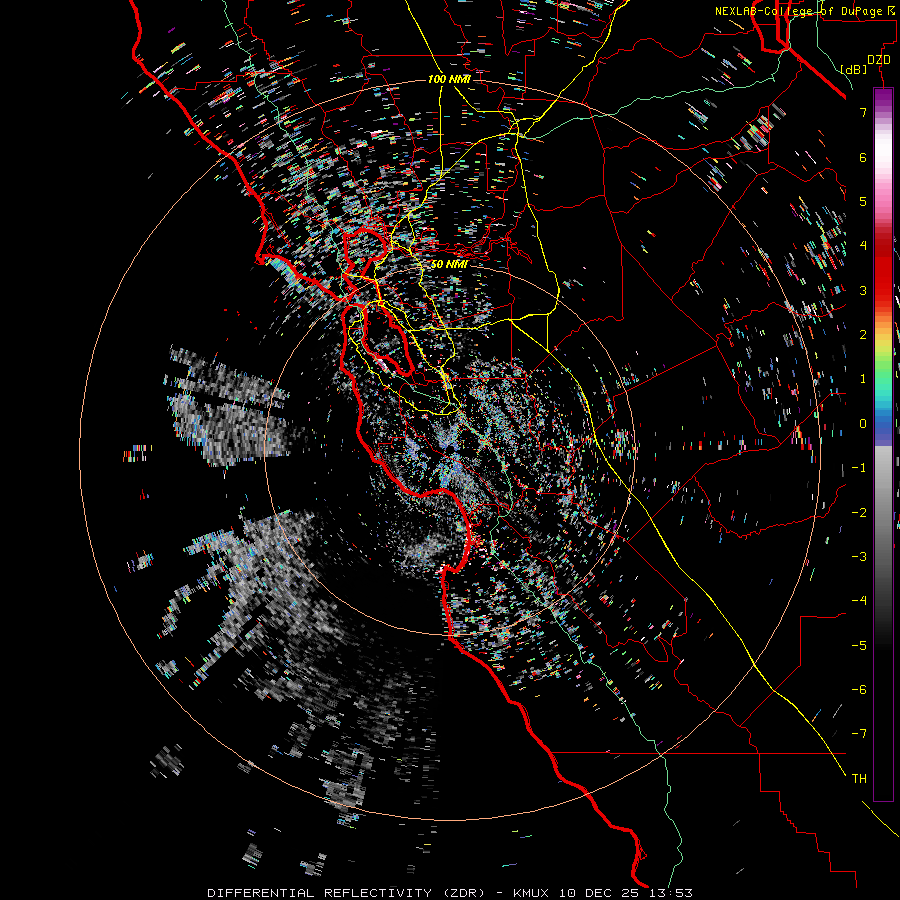
Task: Click the 2 label on the color scale
Action: [x=863, y=335]
